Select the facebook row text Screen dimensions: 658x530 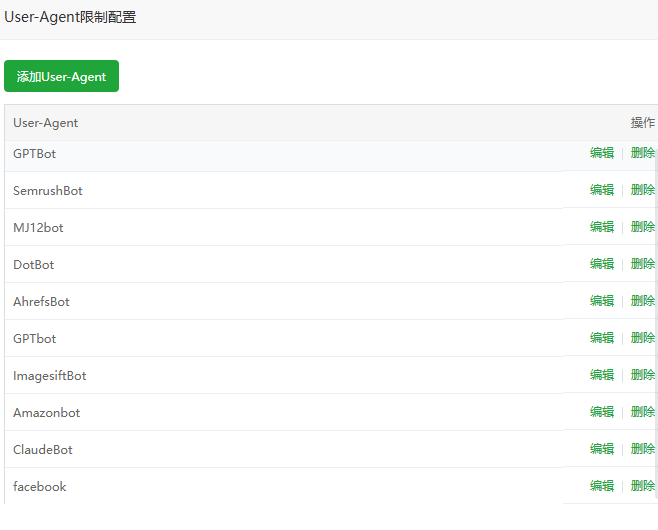click(39, 486)
